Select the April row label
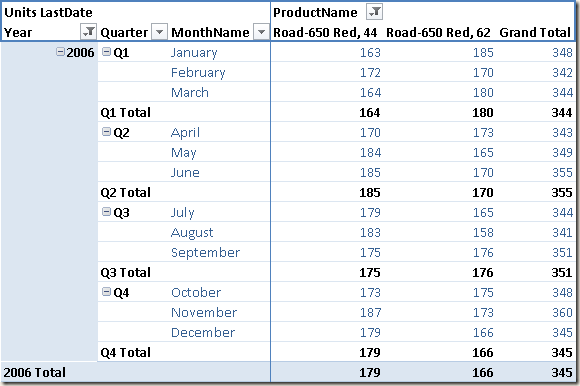Viewport: 580px width, 386px height. pyautogui.click(x=185, y=133)
